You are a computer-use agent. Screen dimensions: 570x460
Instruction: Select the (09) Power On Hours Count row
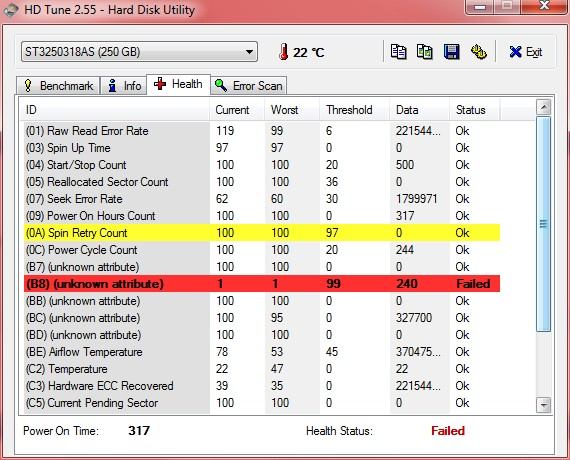262,216
